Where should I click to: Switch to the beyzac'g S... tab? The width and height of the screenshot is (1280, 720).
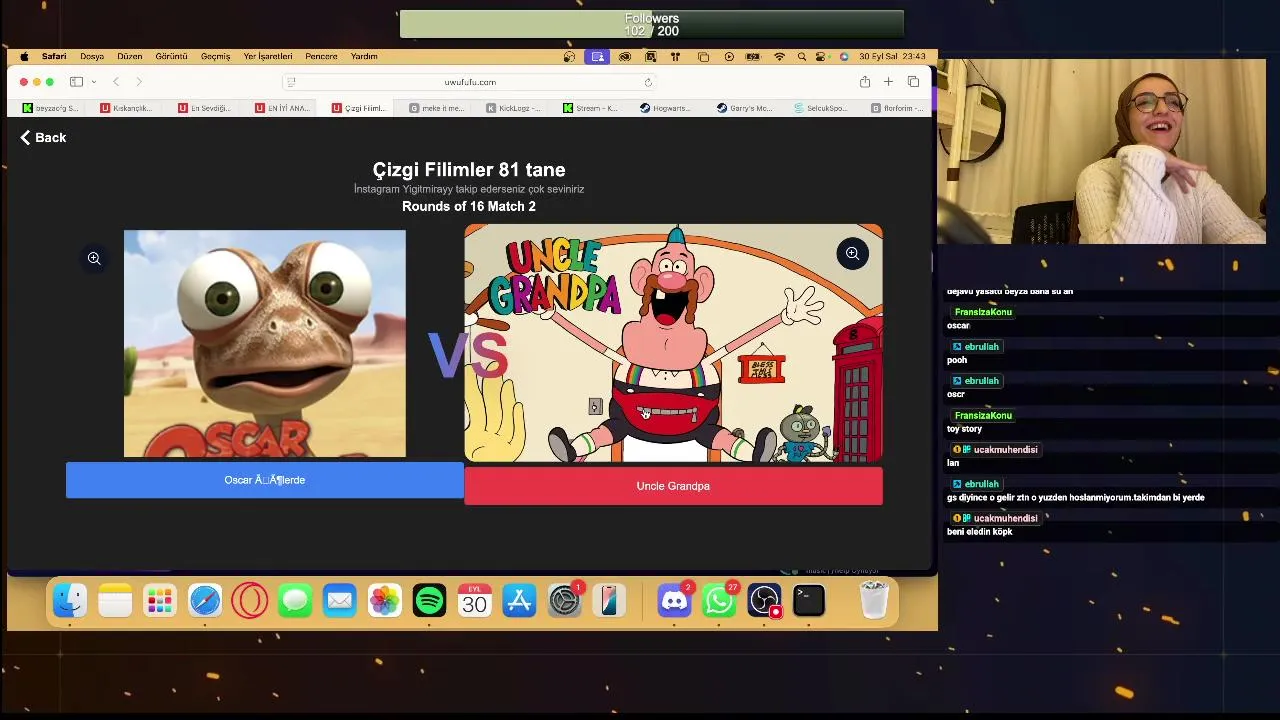pyautogui.click(x=50, y=108)
